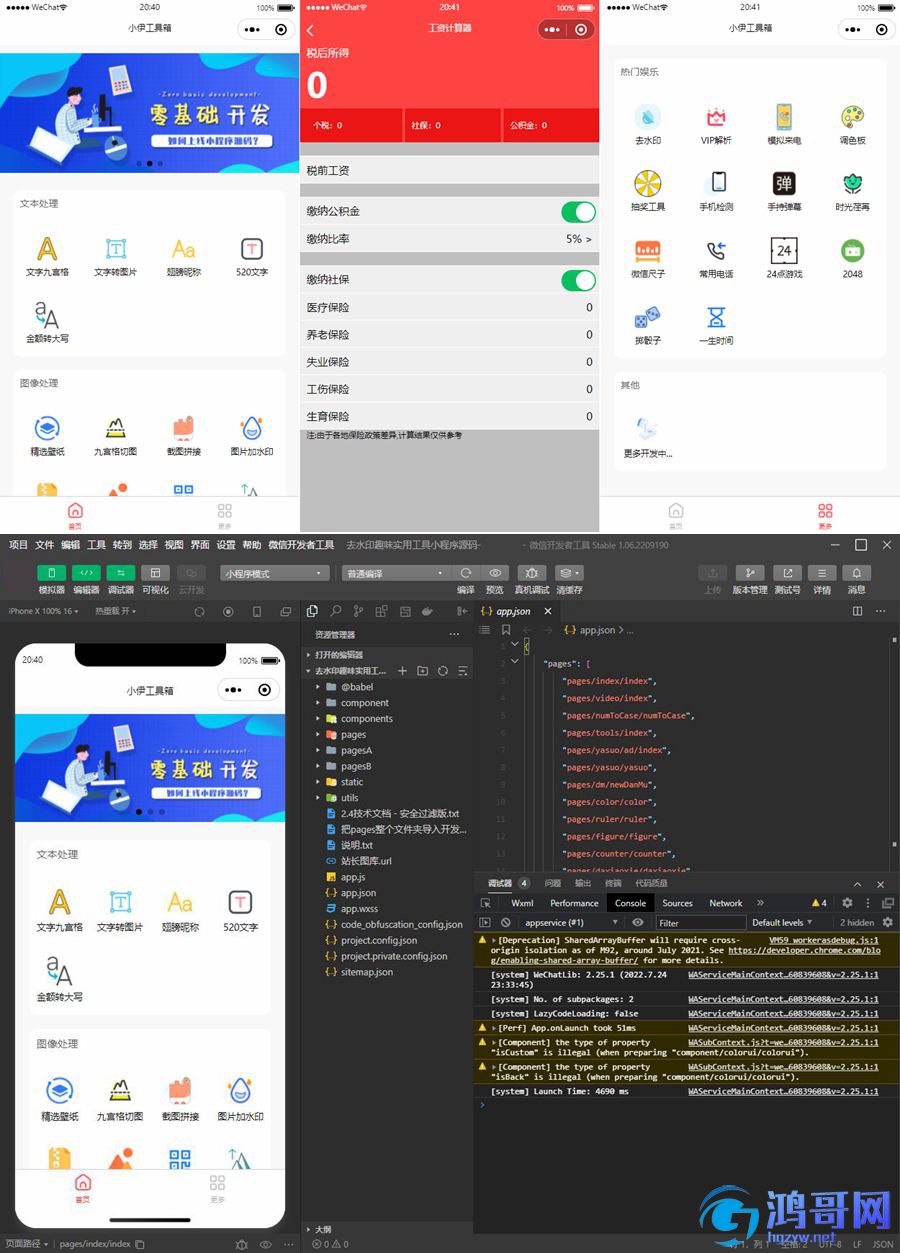Toggle the 模拟器 simulator panel button
Screen dimensions: 900x1253
point(52,573)
